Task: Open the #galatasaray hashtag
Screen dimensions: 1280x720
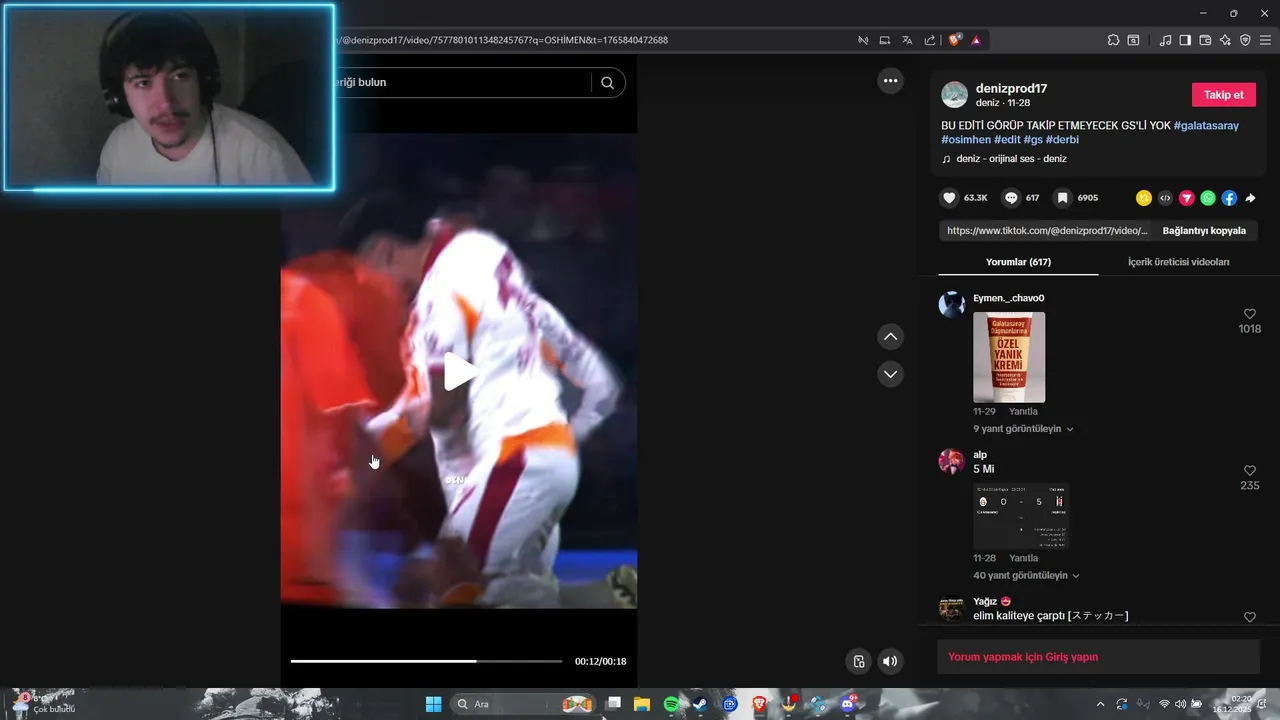Action: (1206, 126)
